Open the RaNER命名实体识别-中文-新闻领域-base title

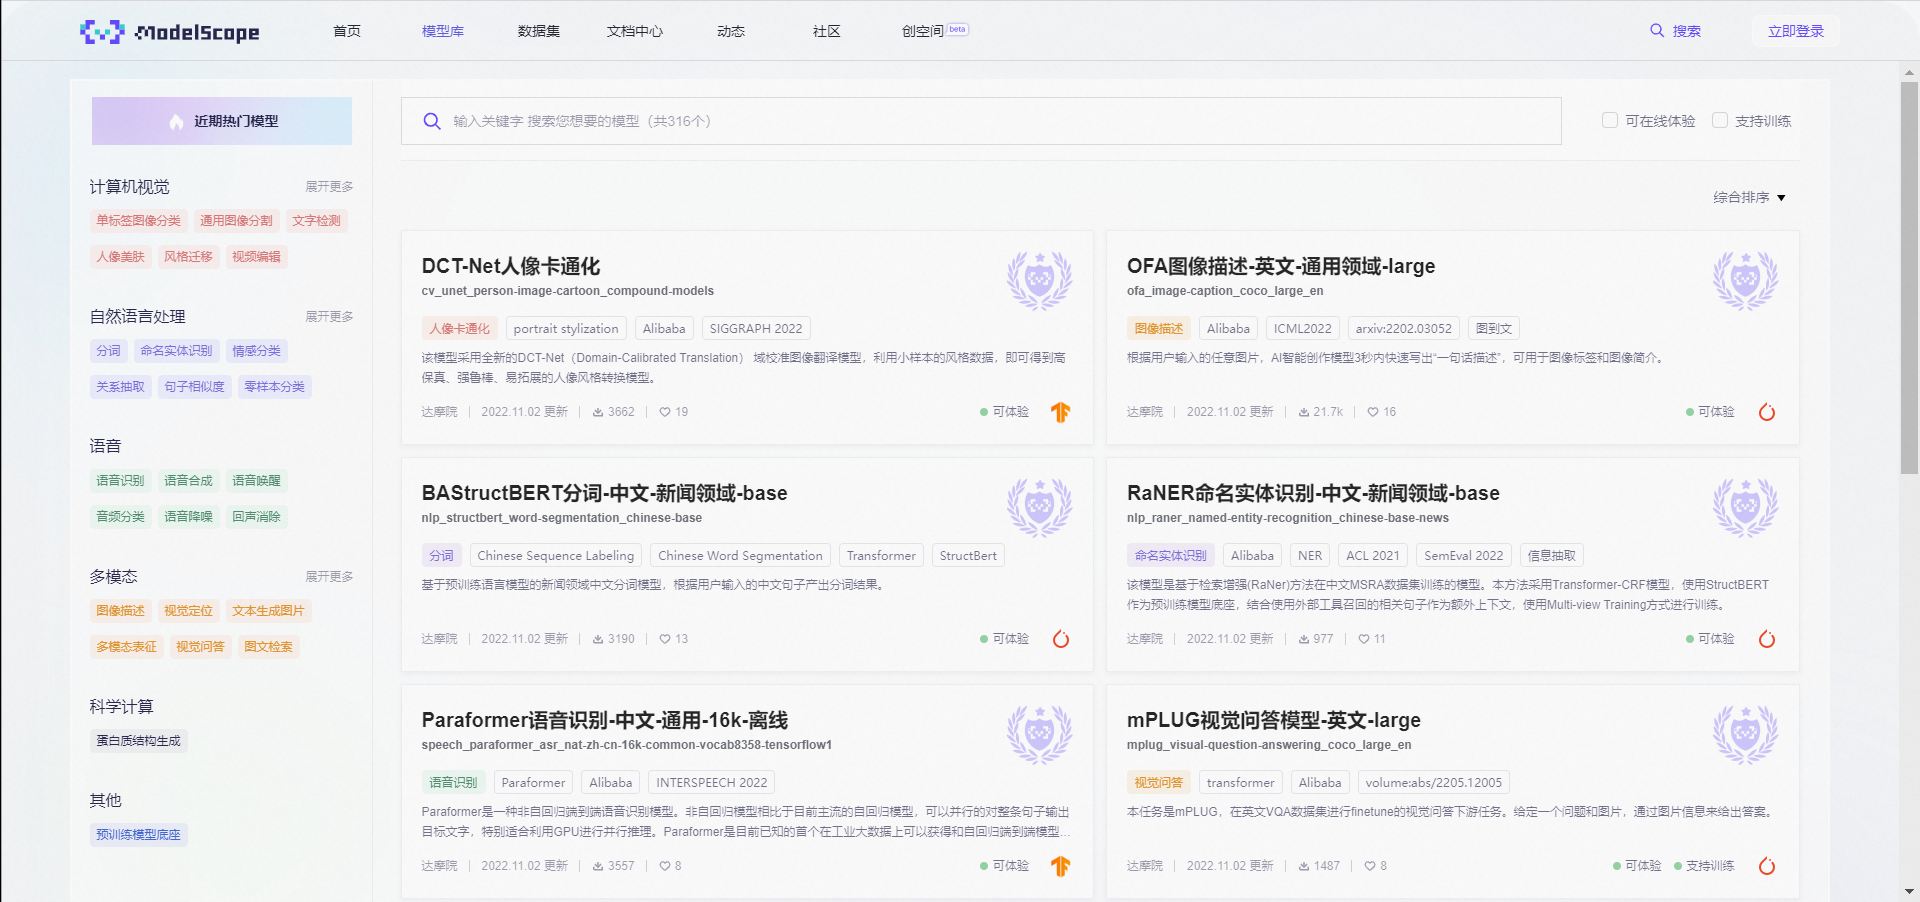[x=1313, y=493]
